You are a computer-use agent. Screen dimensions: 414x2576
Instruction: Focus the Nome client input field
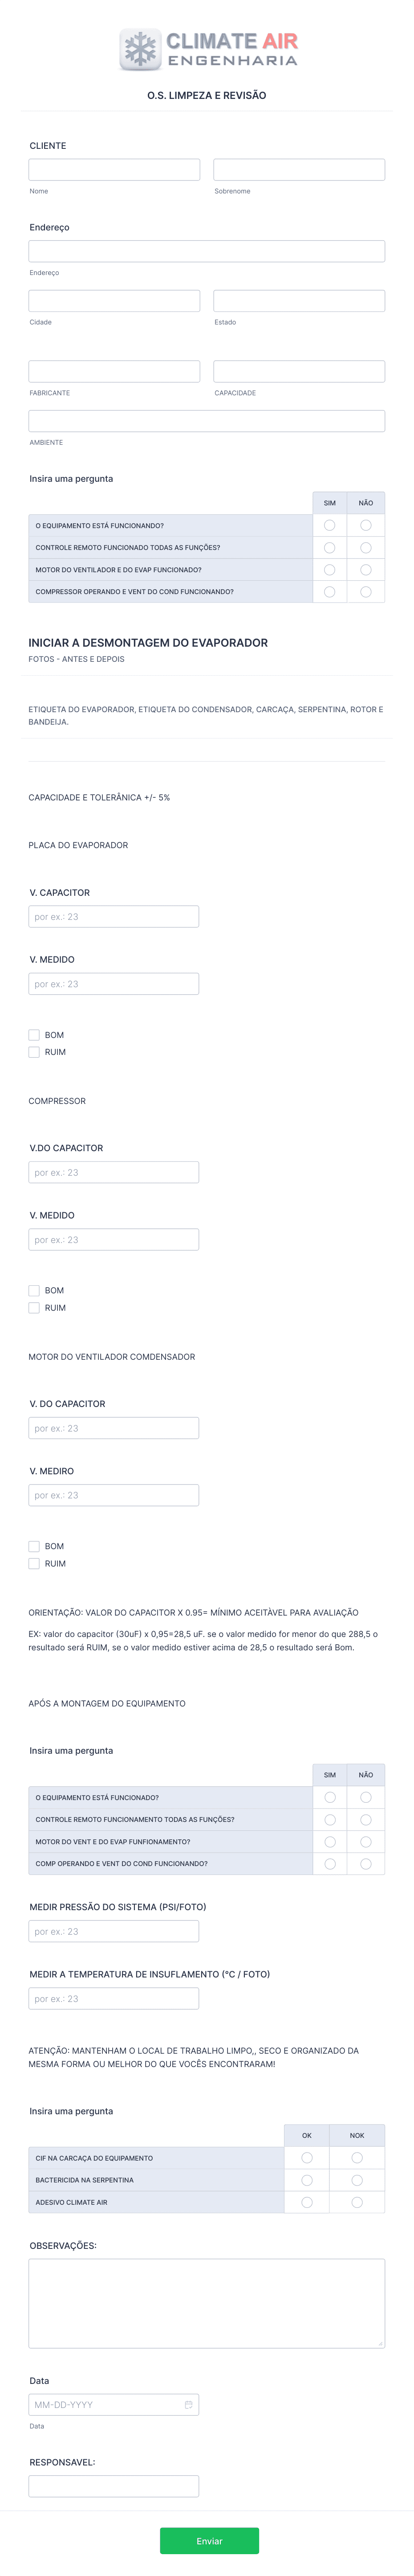(x=114, y=170)
